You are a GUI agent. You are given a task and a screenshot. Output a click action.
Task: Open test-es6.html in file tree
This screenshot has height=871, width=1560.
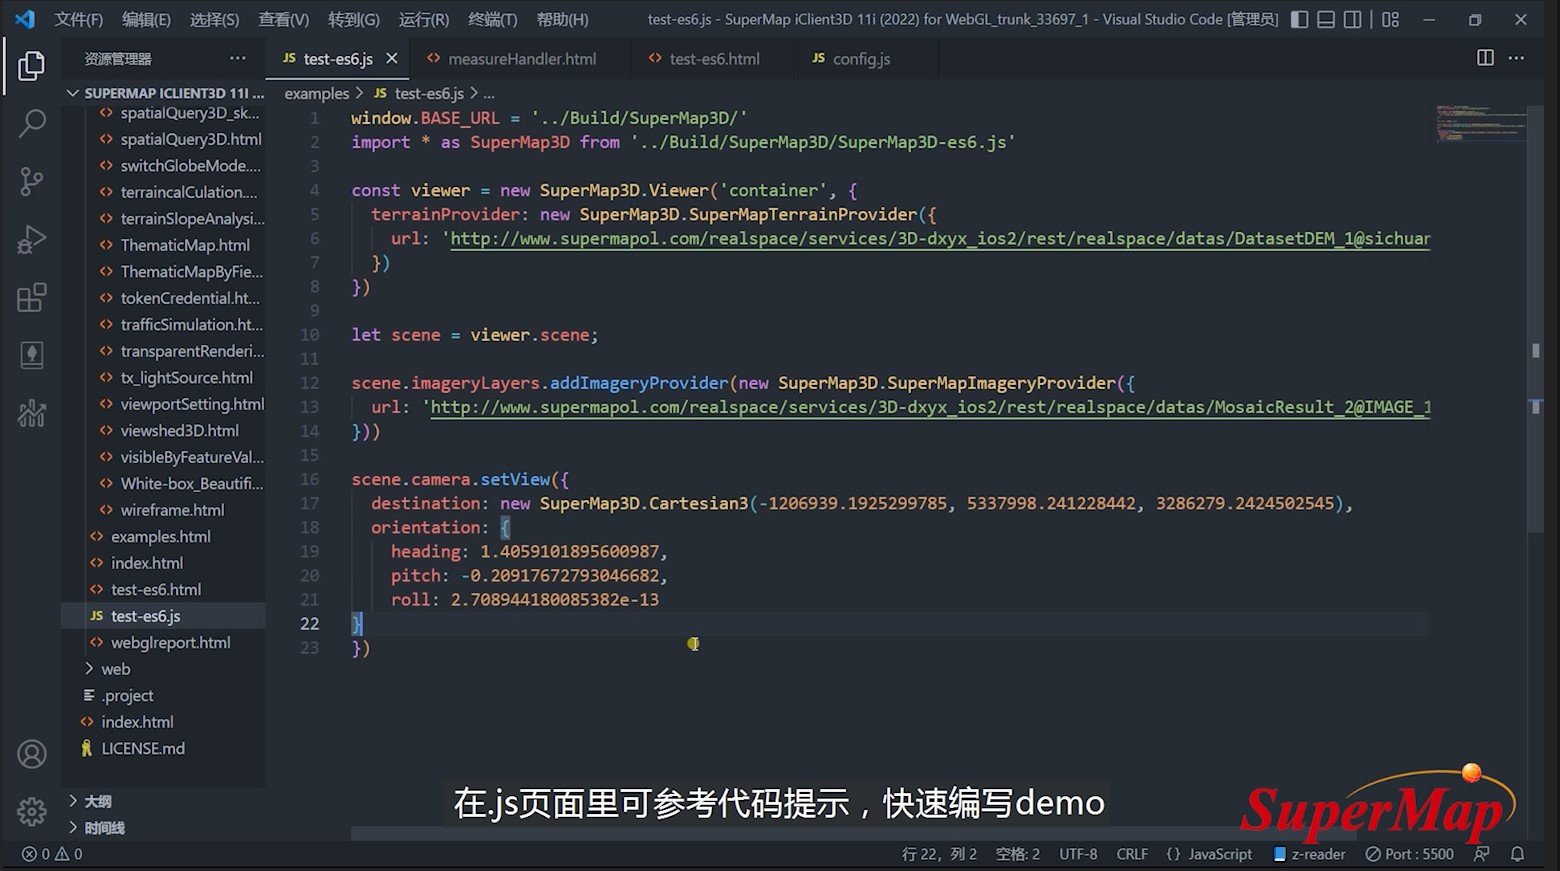[x=165, y=589]
